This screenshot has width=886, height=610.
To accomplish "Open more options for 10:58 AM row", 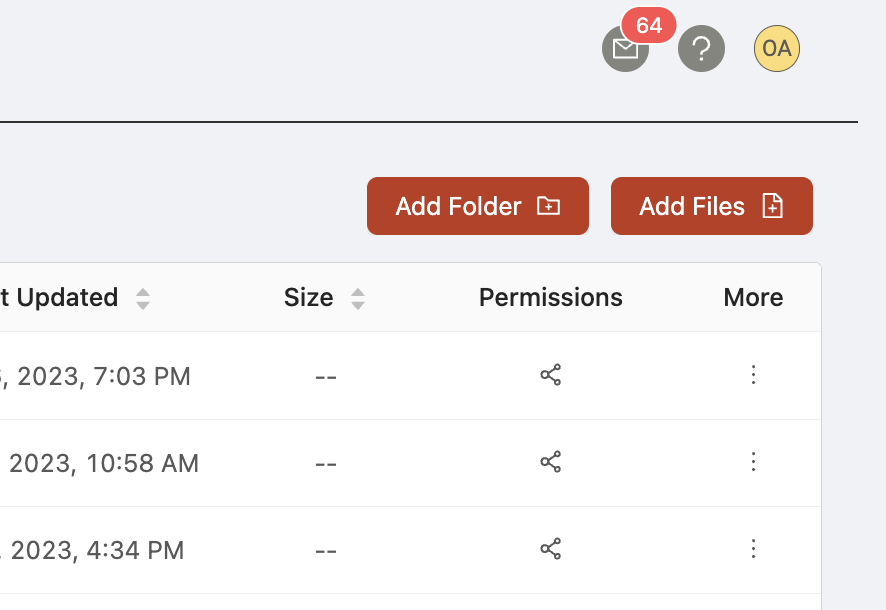I will 753,462.
